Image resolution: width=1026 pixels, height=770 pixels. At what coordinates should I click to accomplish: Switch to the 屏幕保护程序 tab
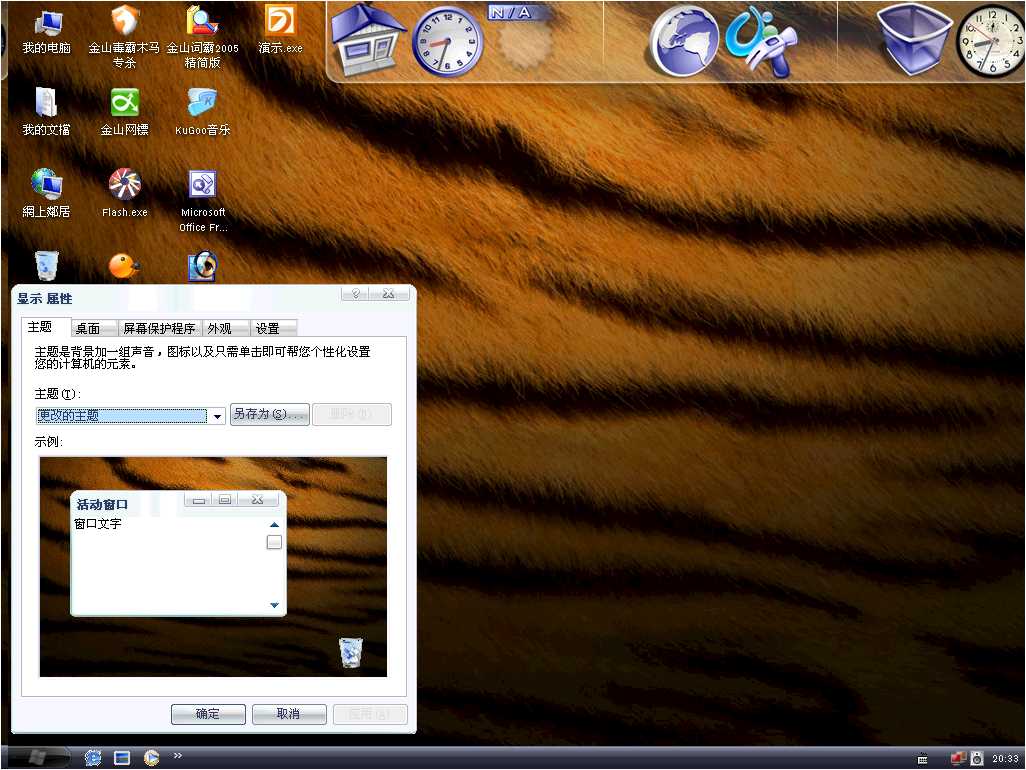point(159,328)
